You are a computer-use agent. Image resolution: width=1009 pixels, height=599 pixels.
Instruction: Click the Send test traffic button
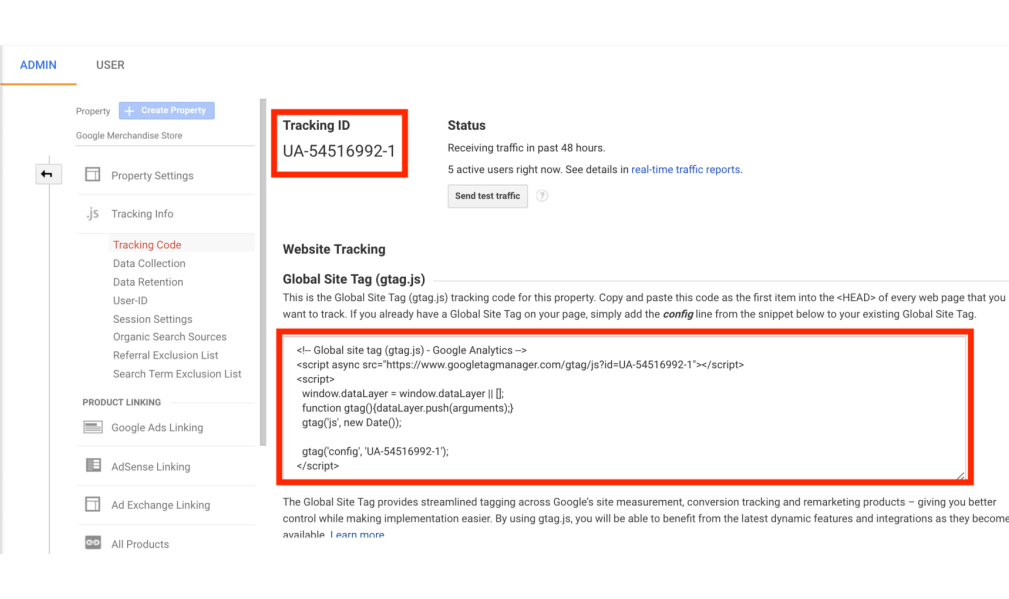pyautogui.click(x=487, y=196)
